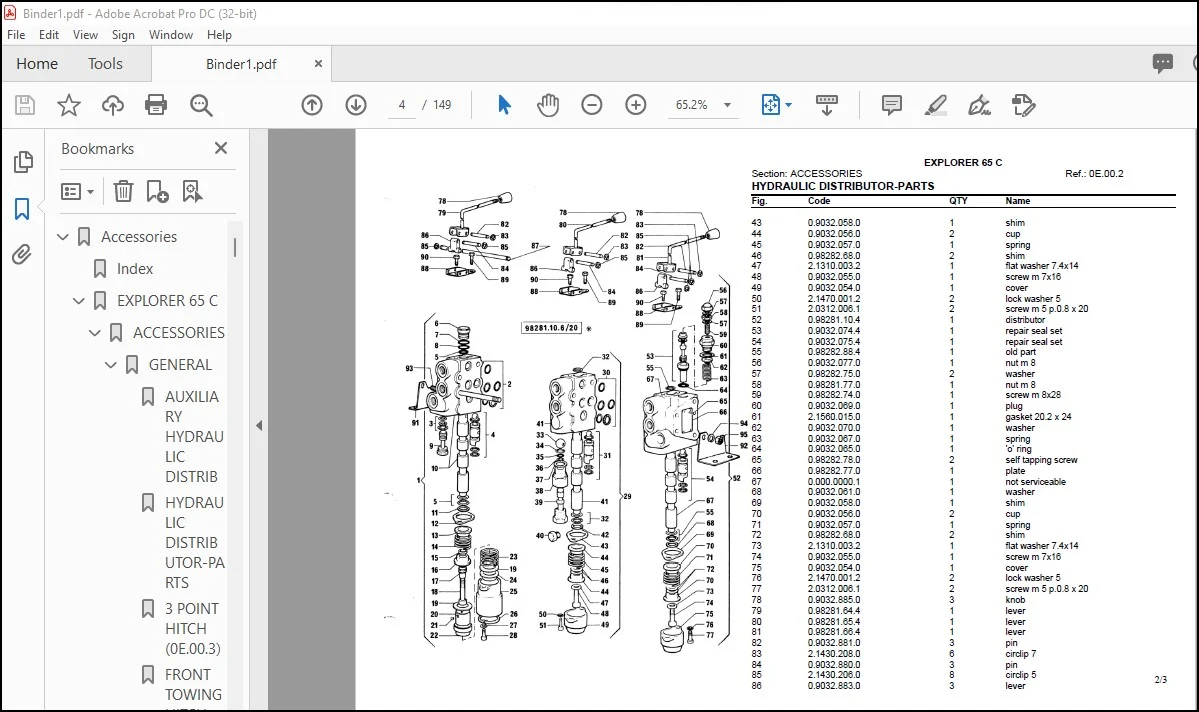This screenshot has height=712, width=1199.
Task: Choose the Selection arrow tool
Action: [504, 105]
